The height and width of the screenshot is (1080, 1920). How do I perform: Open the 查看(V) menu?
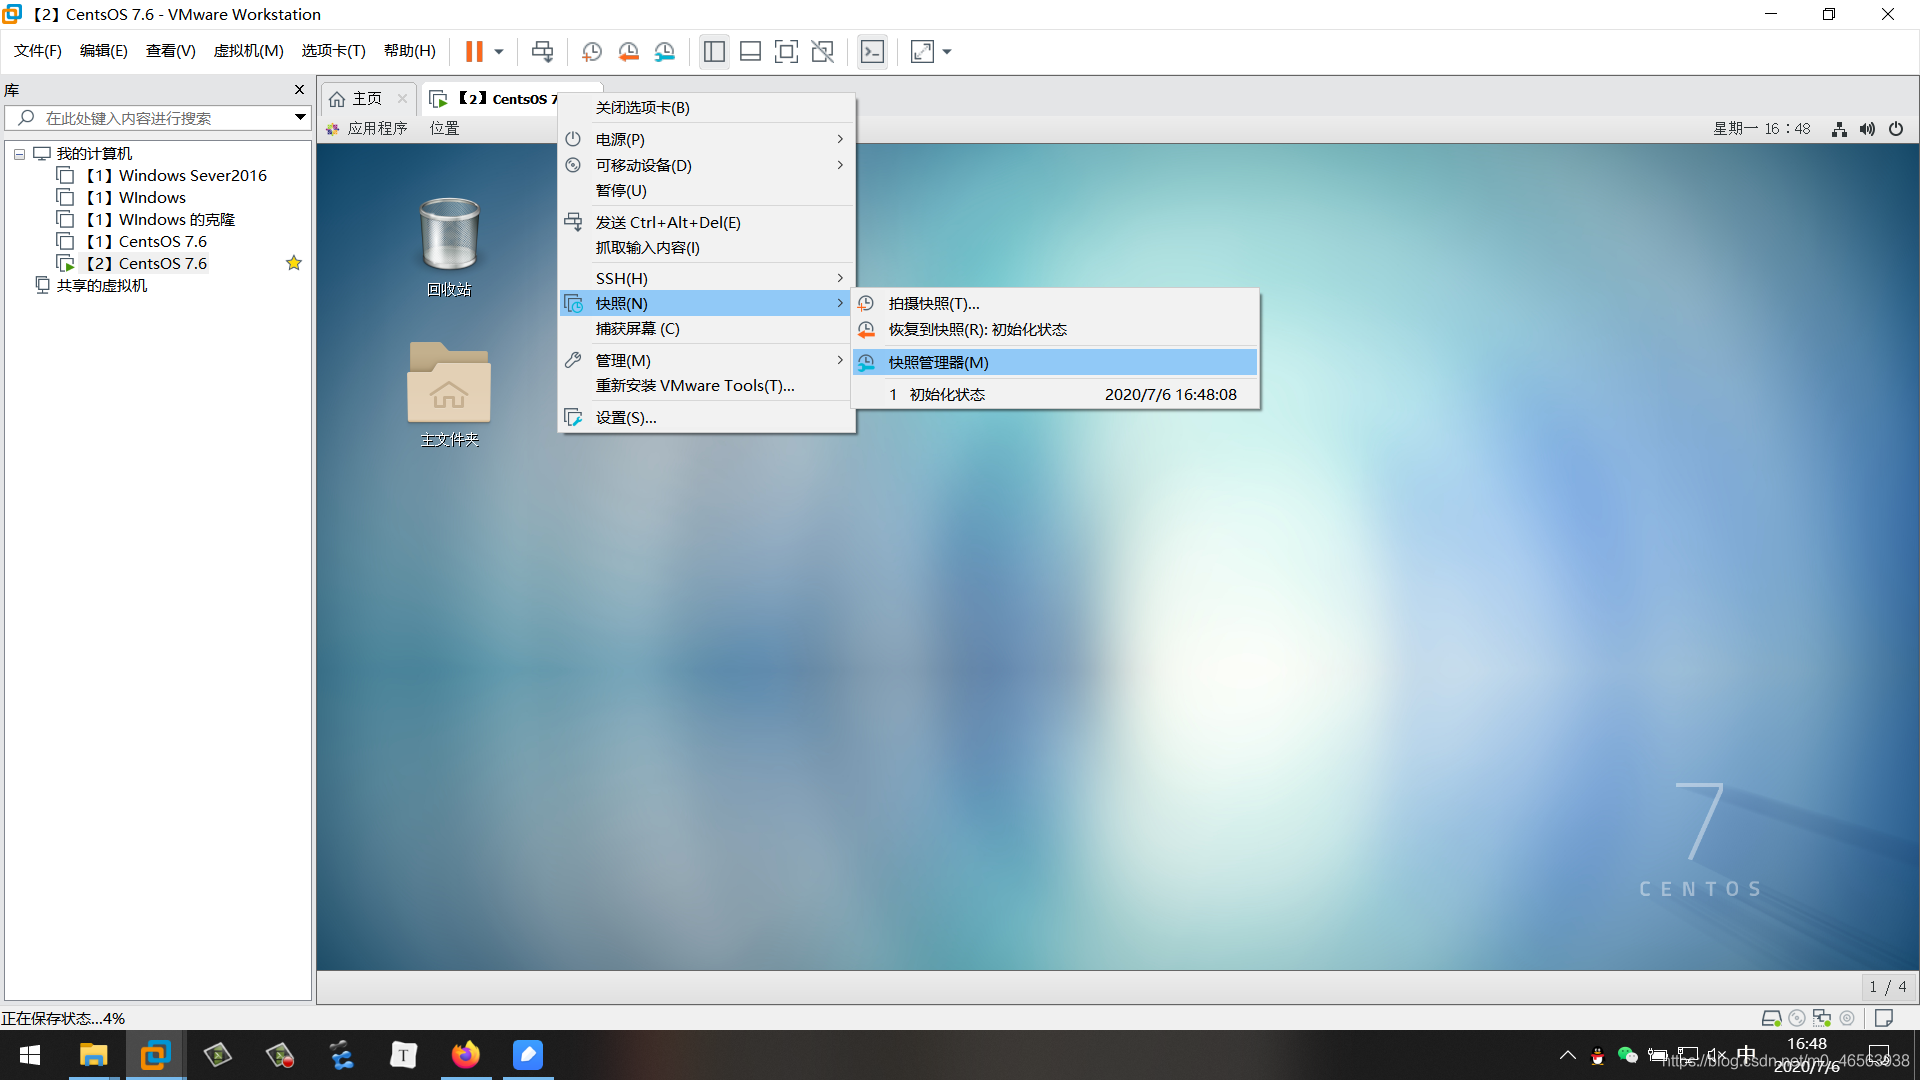[171, 51]
